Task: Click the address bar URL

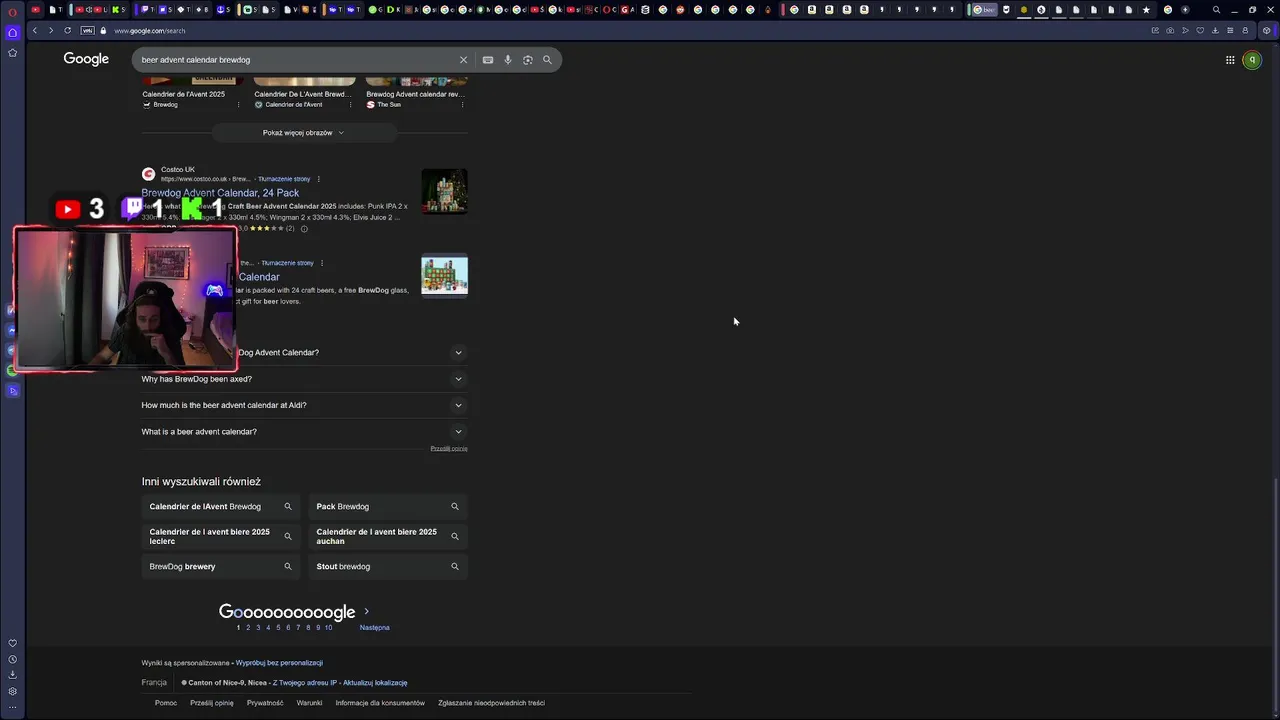Action: coord(149,31)
